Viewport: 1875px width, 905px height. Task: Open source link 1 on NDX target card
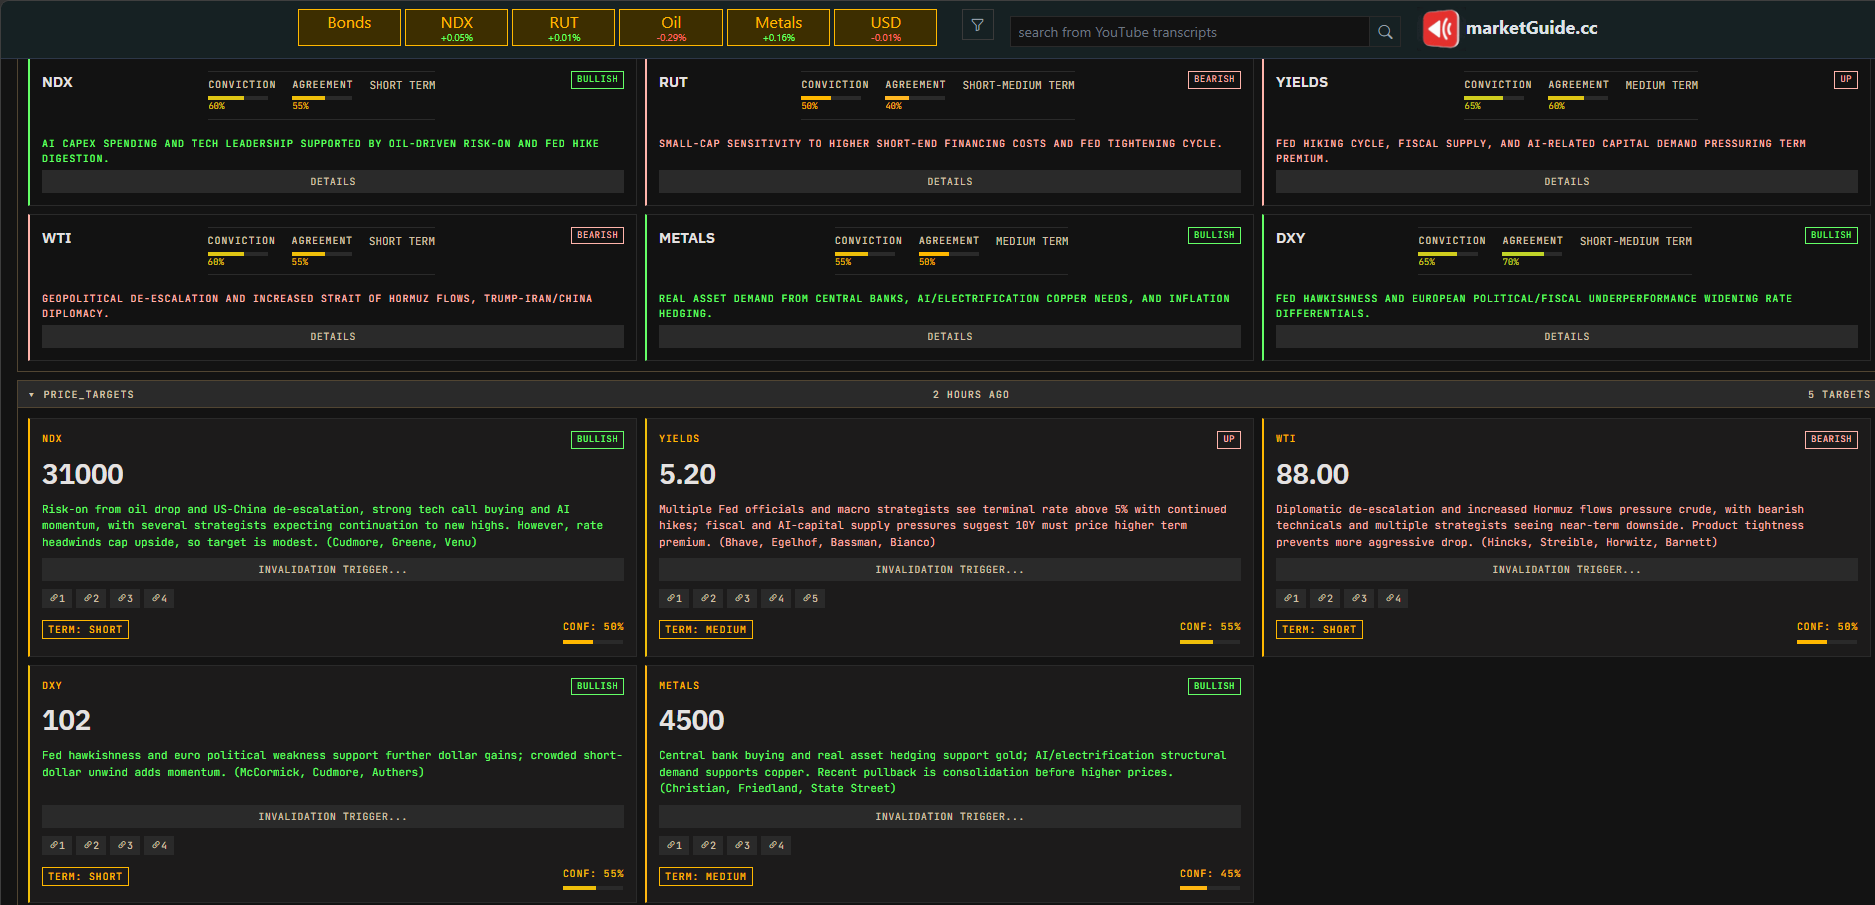pos(58,598)
